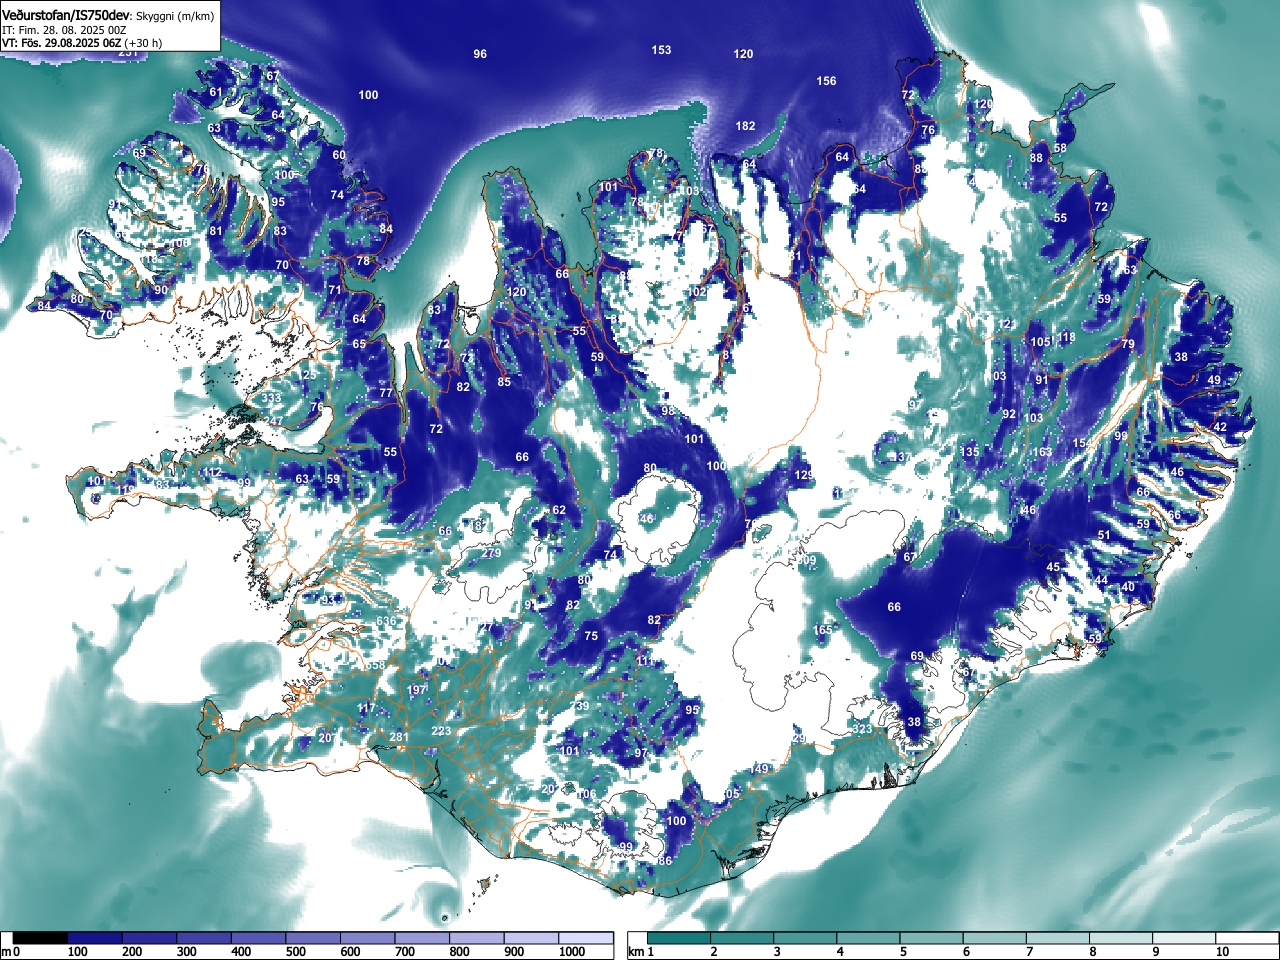Click the lightest lavender swatch right of 1000
Screen dimensions: 1280x960
(x=586, y=938)
